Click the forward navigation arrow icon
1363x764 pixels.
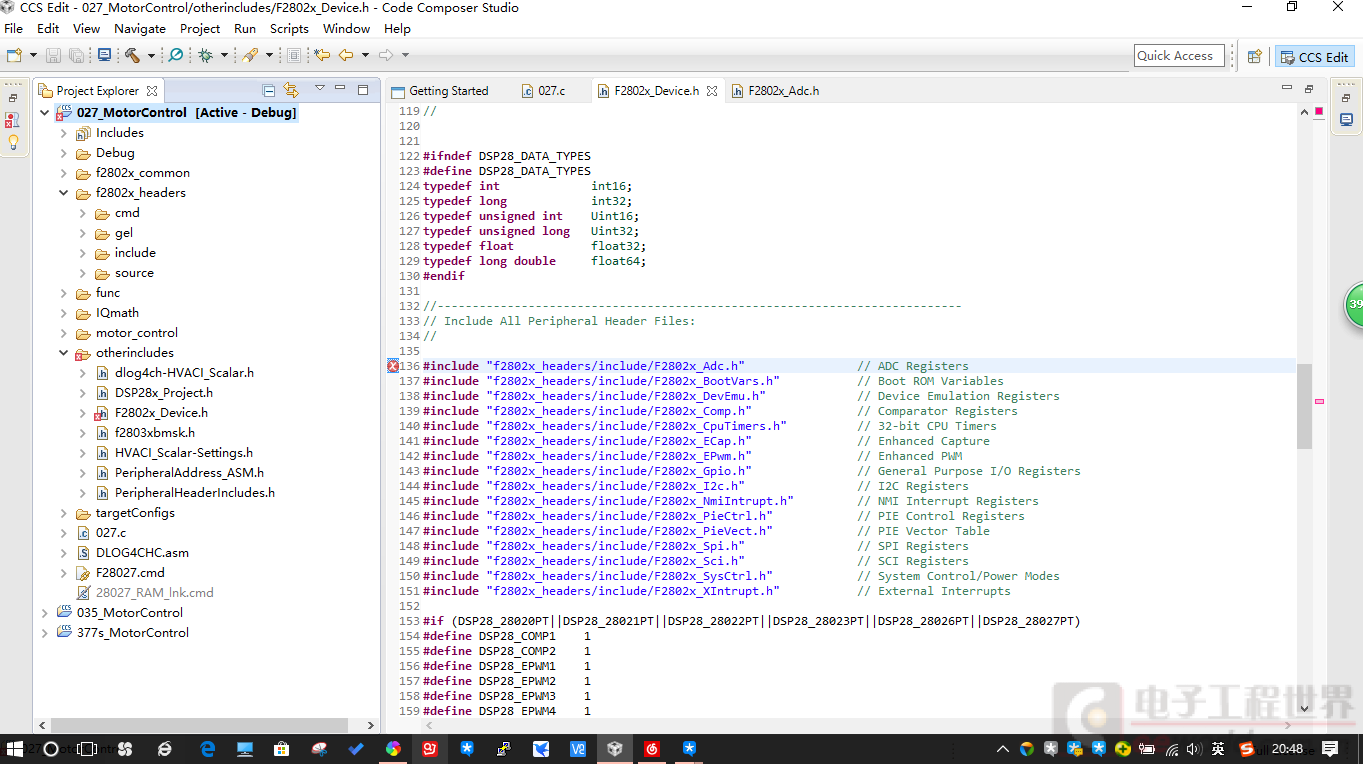pos(385,56)
